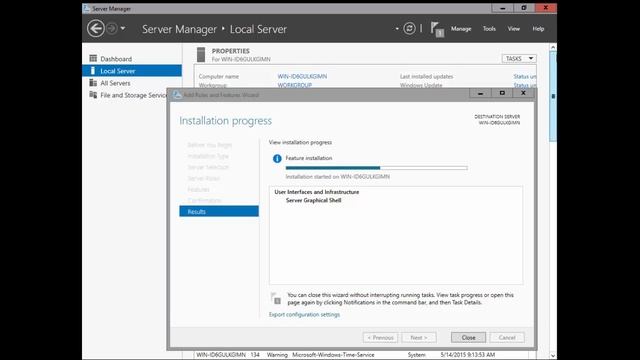
Task: Close the Add Roles and Features Wizard window
Action: (523, 93)
